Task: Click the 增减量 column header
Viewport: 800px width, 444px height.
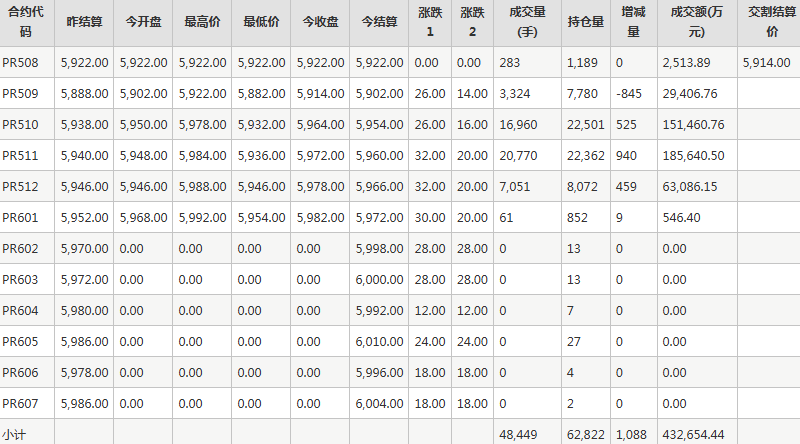Action: [634, 22]
